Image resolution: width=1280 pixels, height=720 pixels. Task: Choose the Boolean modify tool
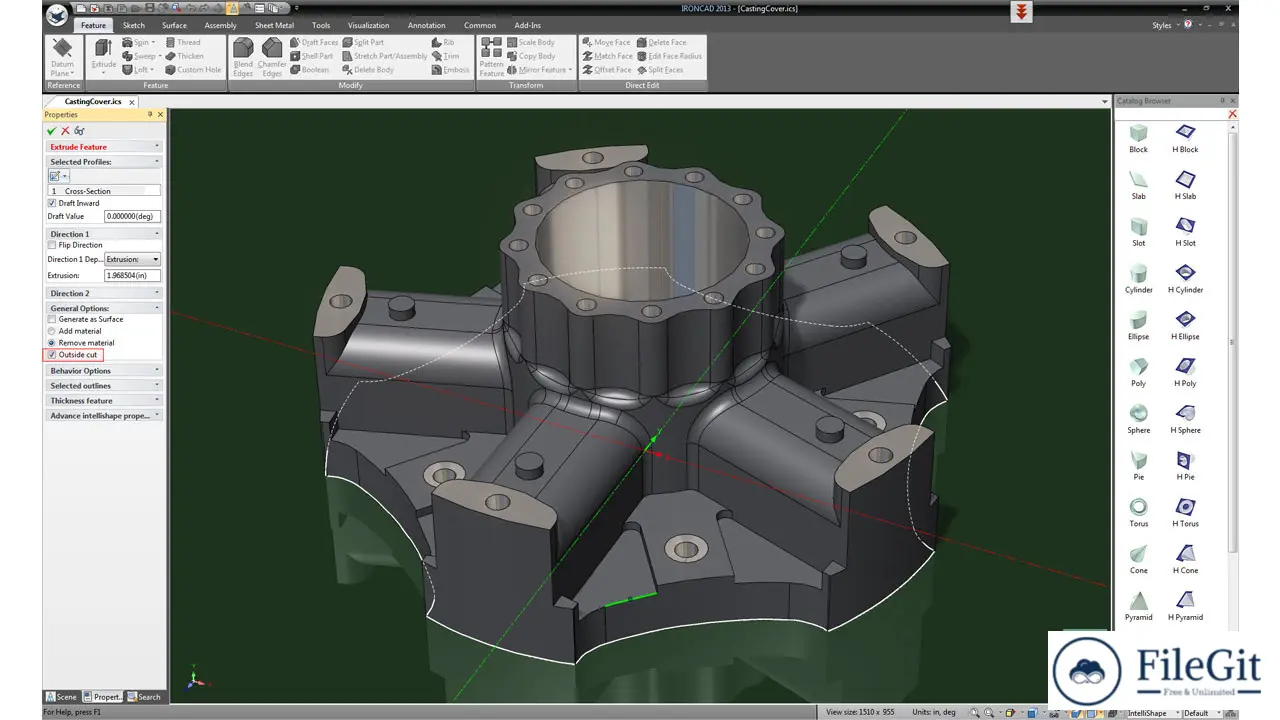(309, 69)
